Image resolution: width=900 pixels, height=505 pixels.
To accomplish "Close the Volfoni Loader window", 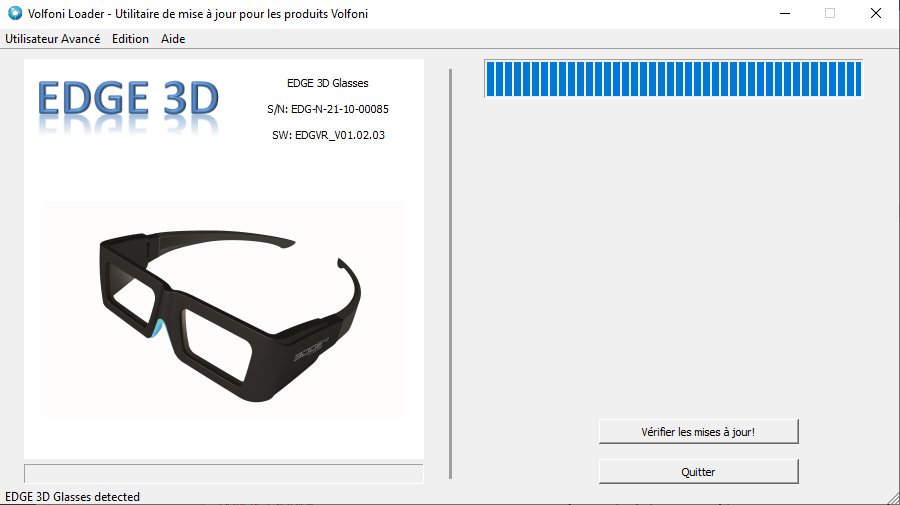I will pos(876,13).
